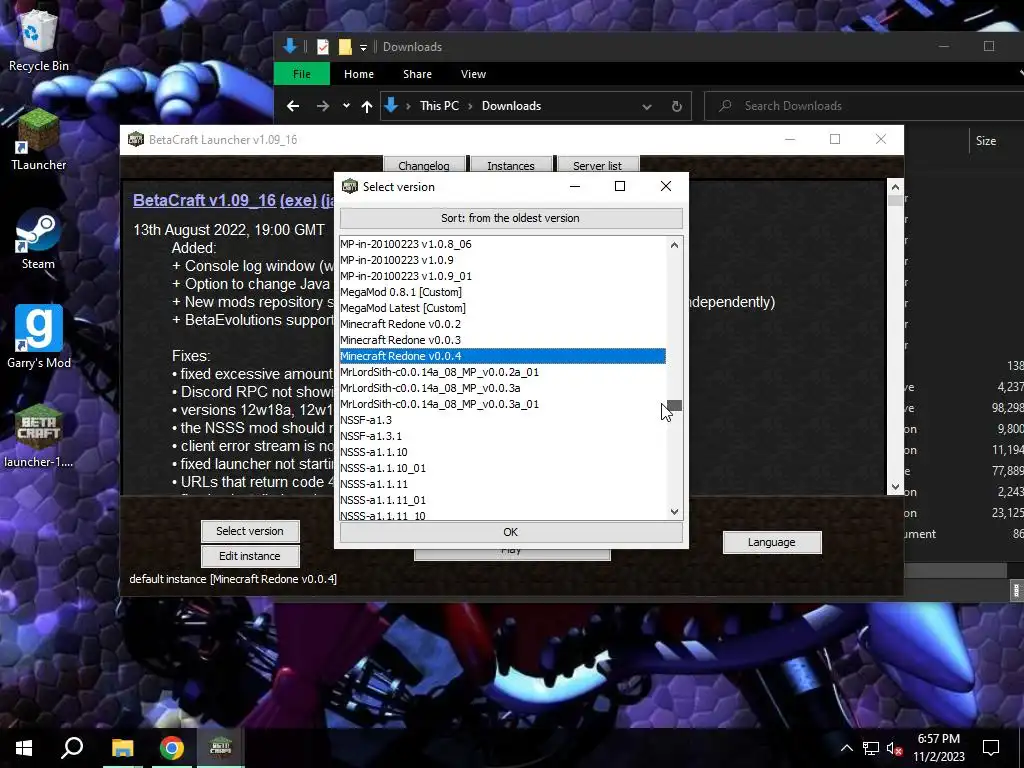Click This PC in the address breadcrumb
This screenshot has width=1024, height=768.
(x=439, y=106)
